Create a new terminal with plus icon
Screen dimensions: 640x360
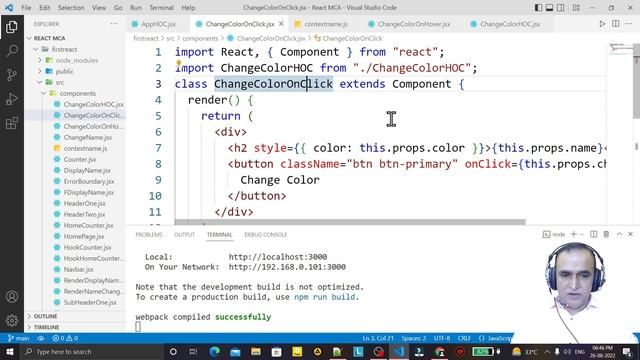click(573, 234)
